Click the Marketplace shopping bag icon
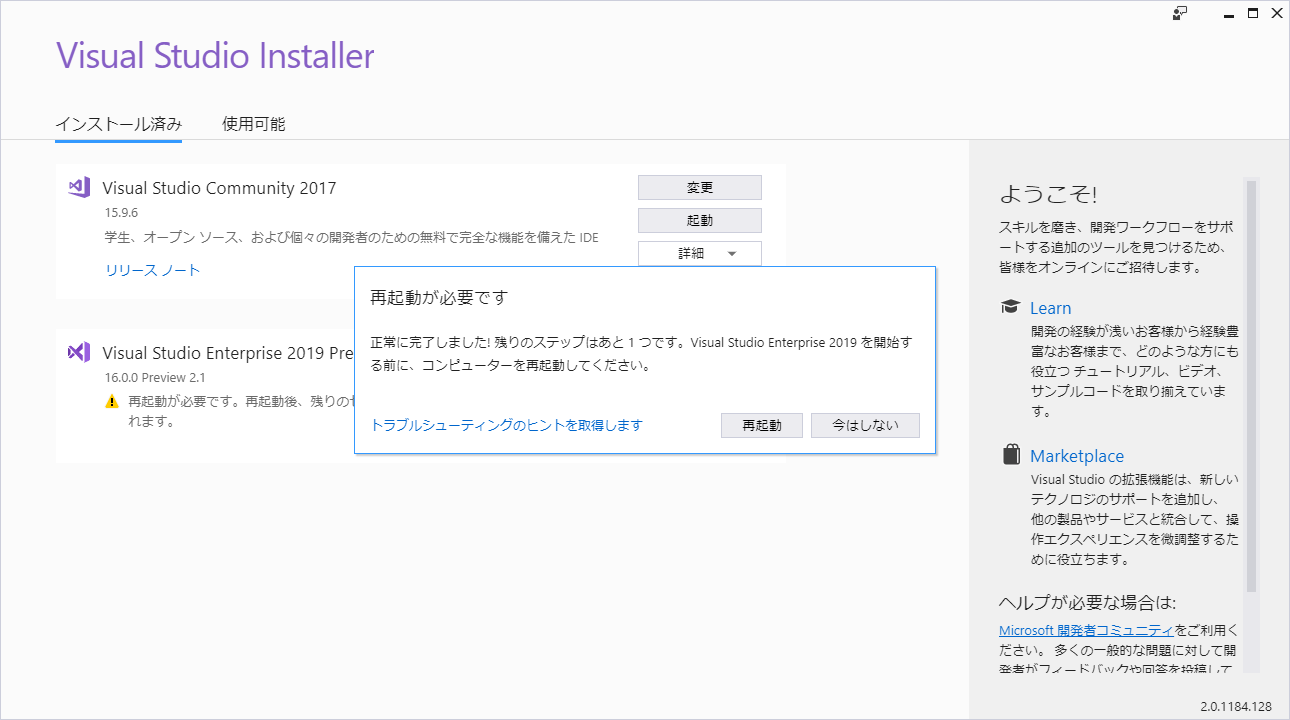The width and height of the screenshot is (1290, 720). click(x=1009, y=455)
